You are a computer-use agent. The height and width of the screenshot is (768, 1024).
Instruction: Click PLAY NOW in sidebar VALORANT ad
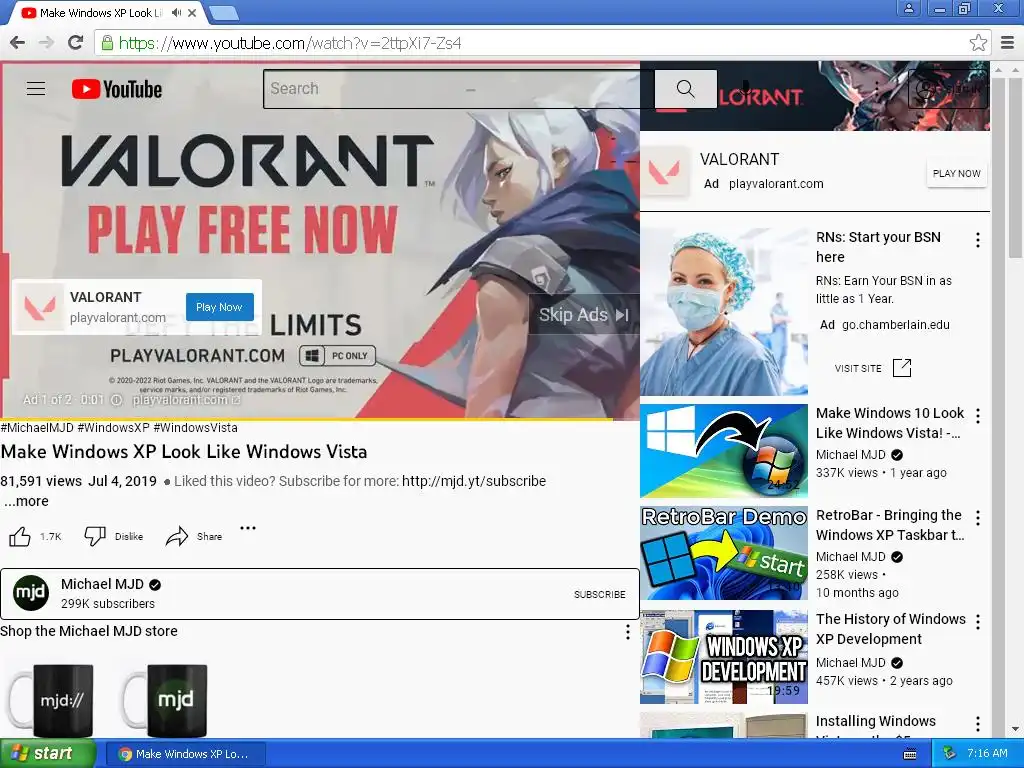click(x=956, y=174)
